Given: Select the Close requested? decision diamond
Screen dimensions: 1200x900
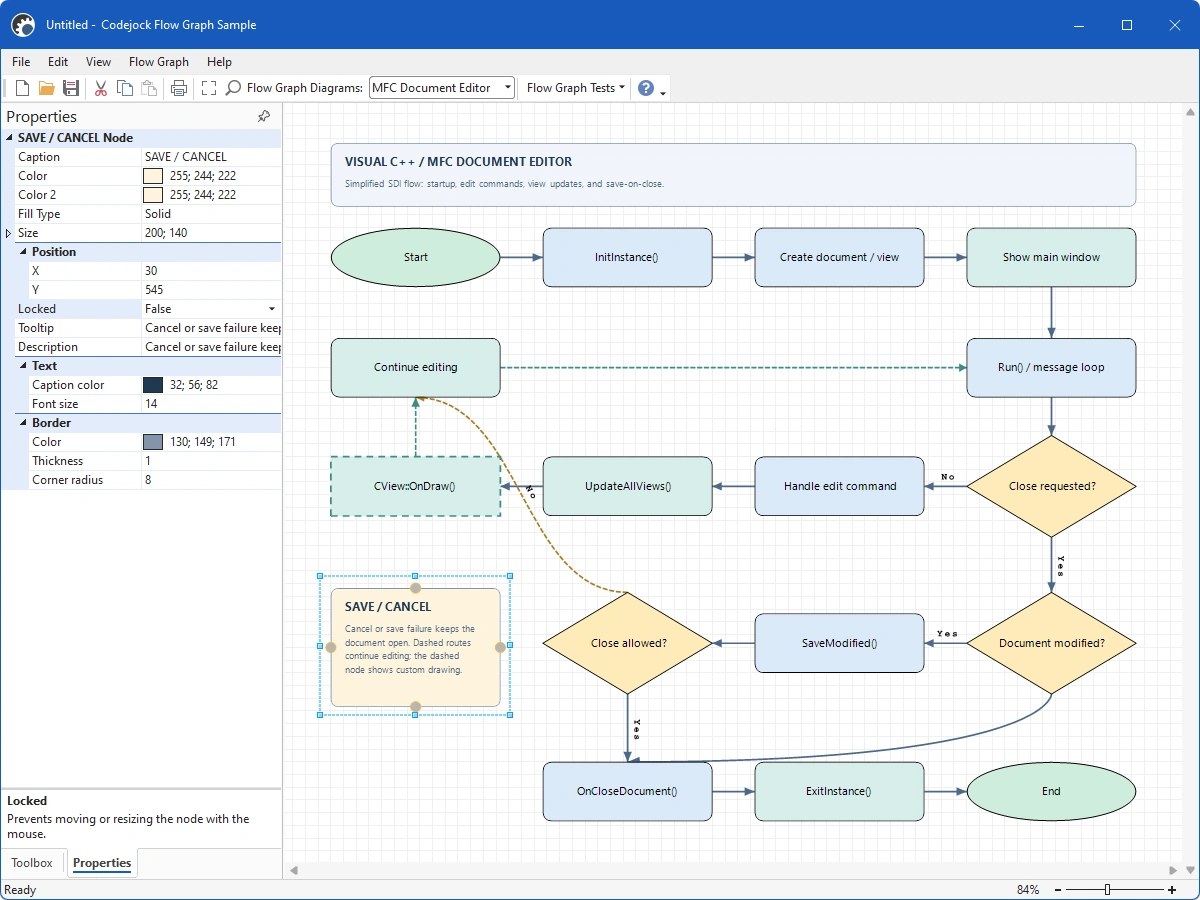Looking at the screenshot, I should (1051, 486).
